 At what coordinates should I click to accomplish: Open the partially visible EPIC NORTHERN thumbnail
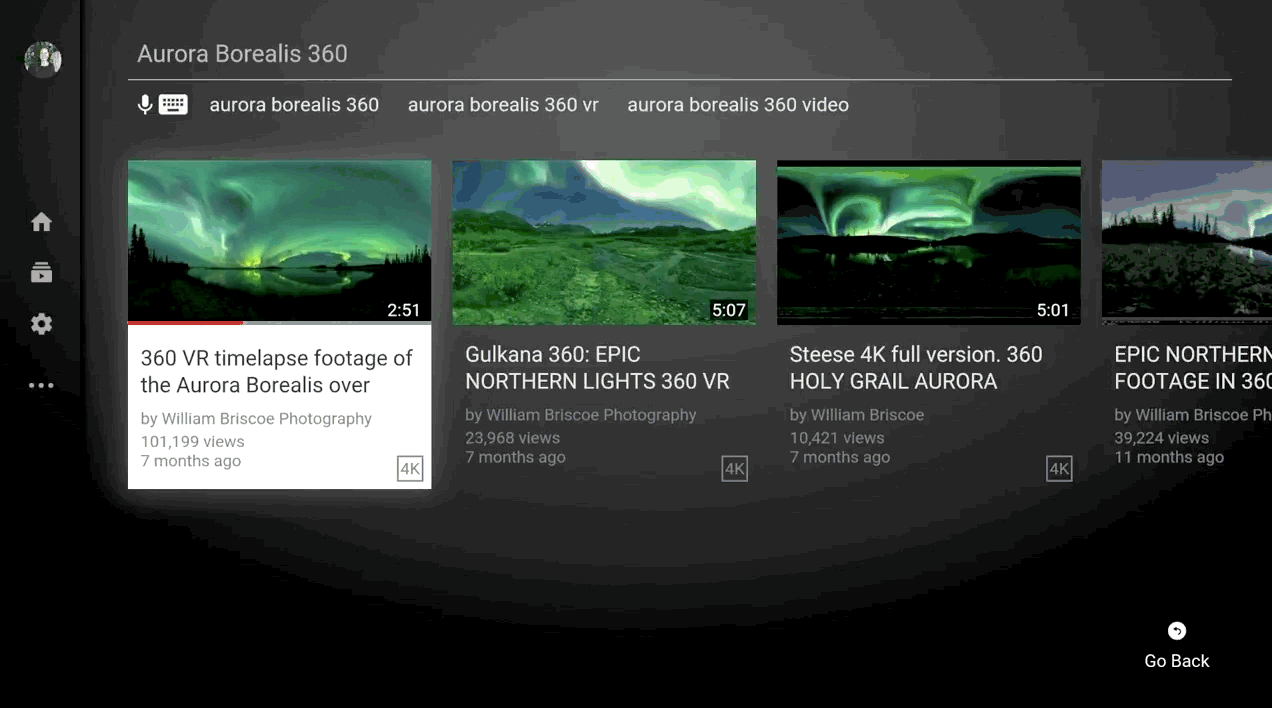pyautogui.click(x=1186, y=242)
